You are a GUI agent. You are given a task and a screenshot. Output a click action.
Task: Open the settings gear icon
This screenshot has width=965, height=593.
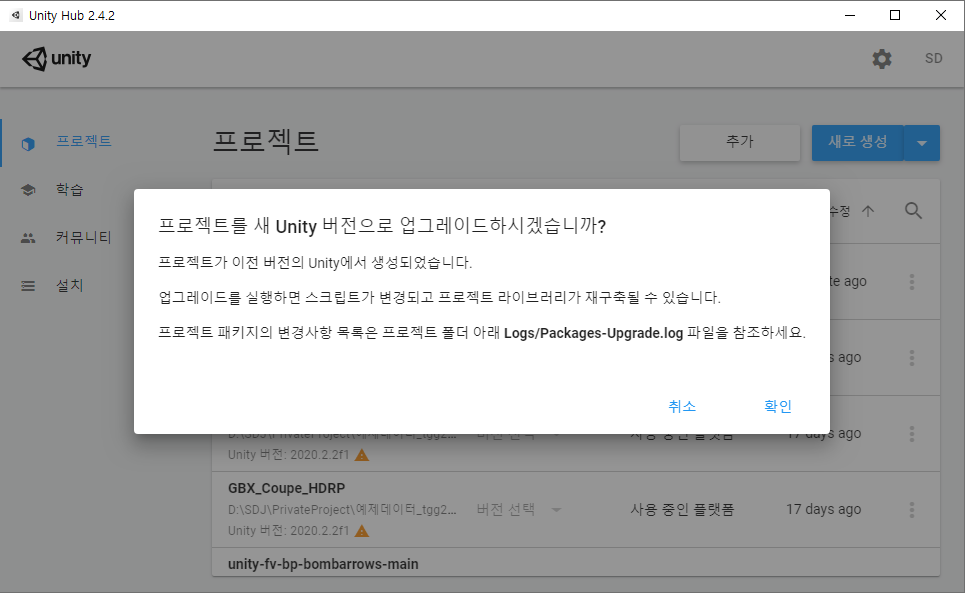click(x=882, y=59)
